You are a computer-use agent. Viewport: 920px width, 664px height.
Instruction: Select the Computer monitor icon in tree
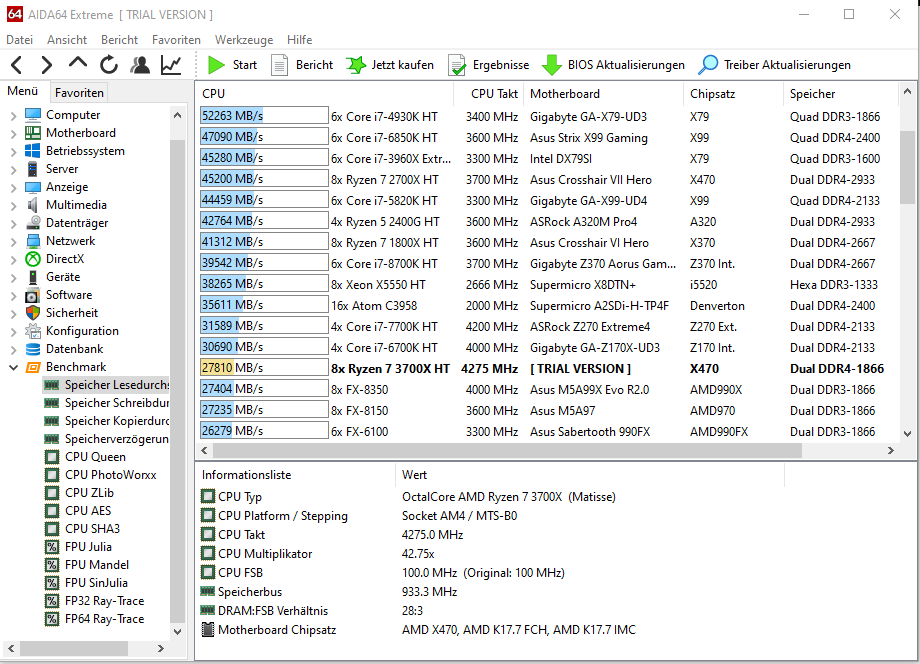pyautogui.click(x=33, y=114)
